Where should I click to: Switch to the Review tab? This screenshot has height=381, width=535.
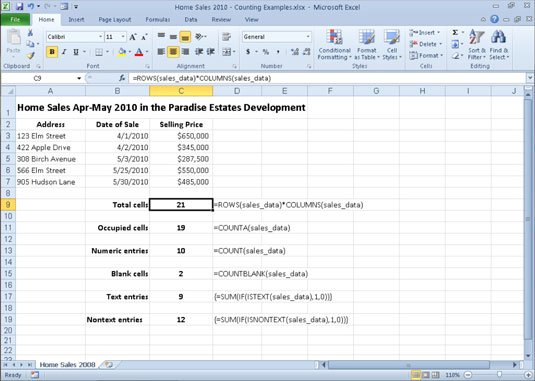point(221,20)
